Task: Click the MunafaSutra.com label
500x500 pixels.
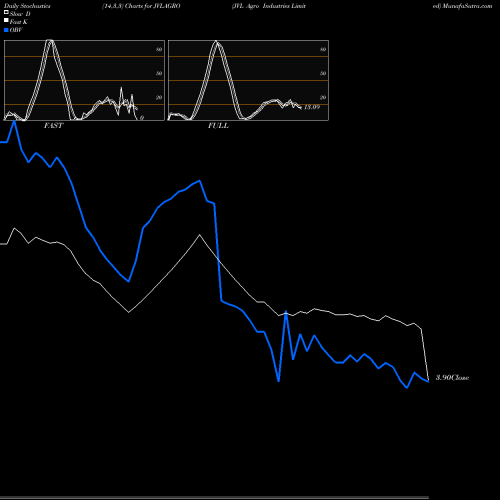Action: coord(467,6)
